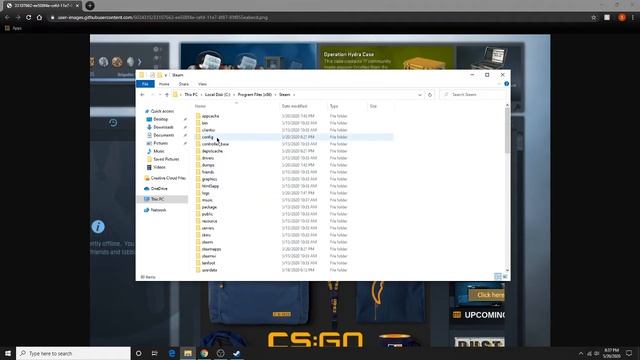Open Pictures in navigation pane

pos(160,143)
